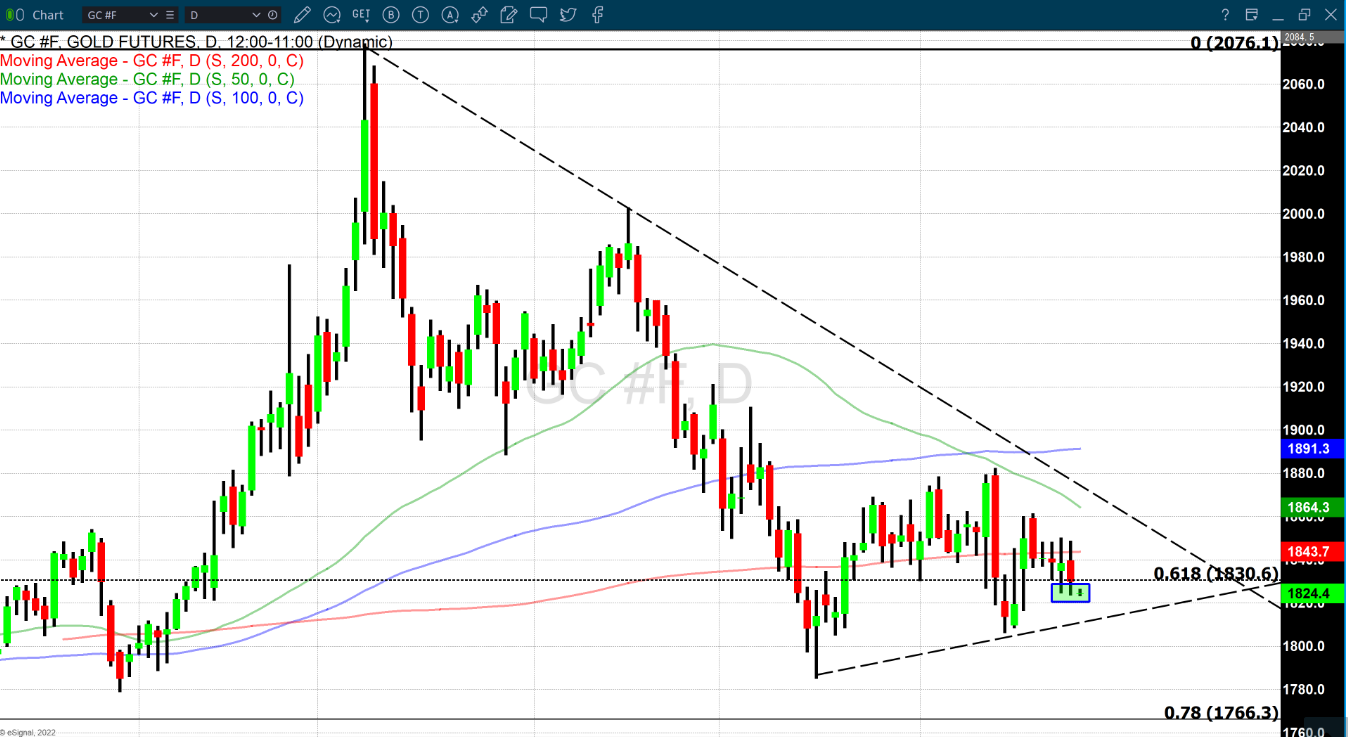The width and height of the screenshot is (1348, 737).
Task: Expand the D interval dropdown
Action: (x=256, y=15)
